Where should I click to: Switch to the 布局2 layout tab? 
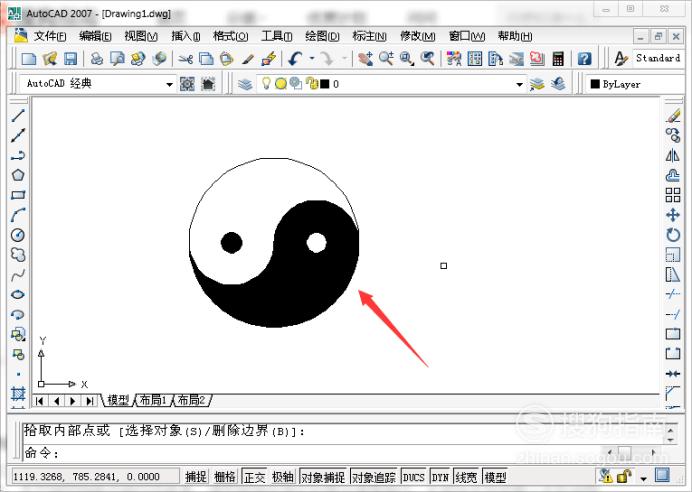[x=191, y=400]
